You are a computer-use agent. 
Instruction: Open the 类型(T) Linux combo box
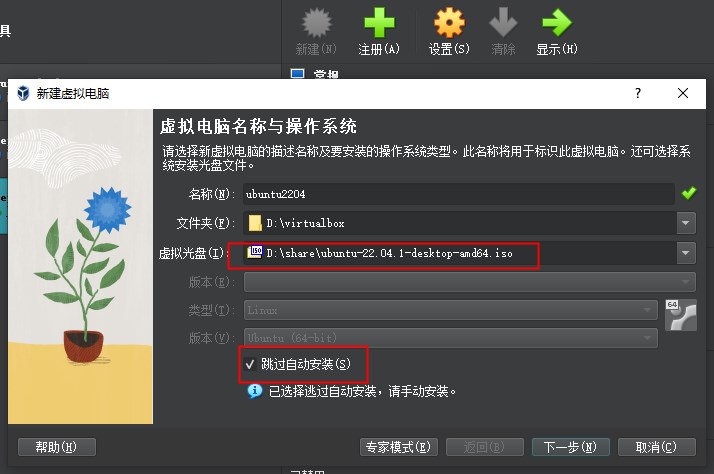click(451, 310)
